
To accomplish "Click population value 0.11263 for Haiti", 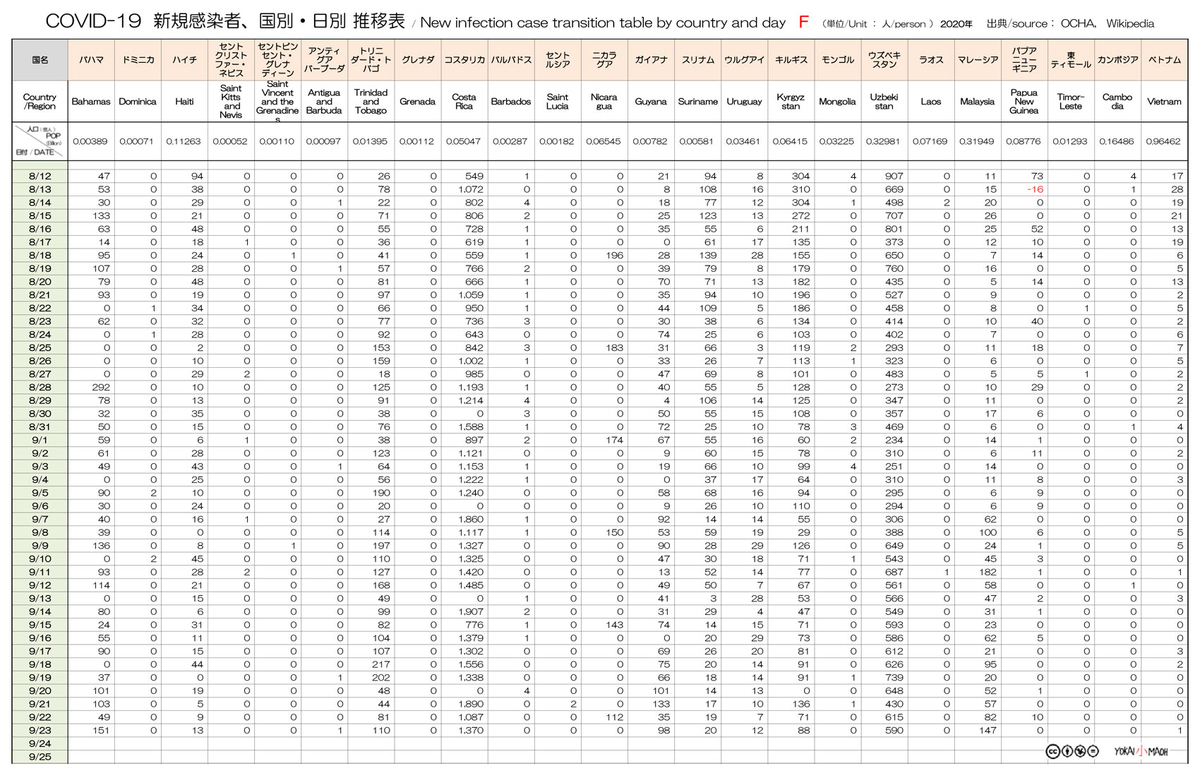I will tap(184, 142).
